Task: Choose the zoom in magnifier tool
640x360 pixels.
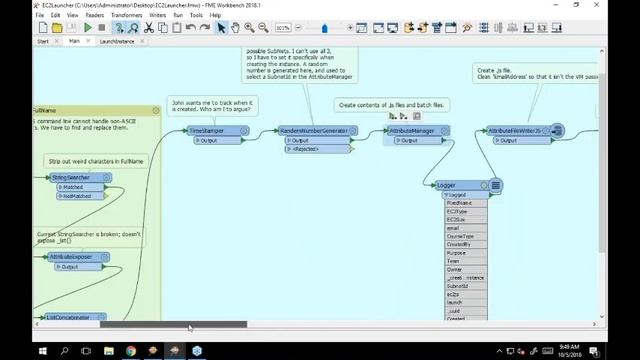Action: (249, 28)
